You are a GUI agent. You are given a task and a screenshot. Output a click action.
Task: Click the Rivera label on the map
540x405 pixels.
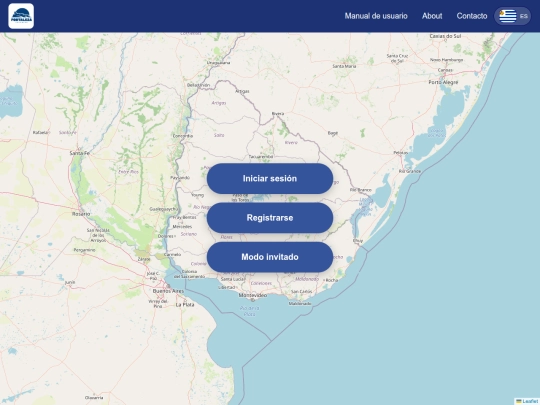pos(278,113)
